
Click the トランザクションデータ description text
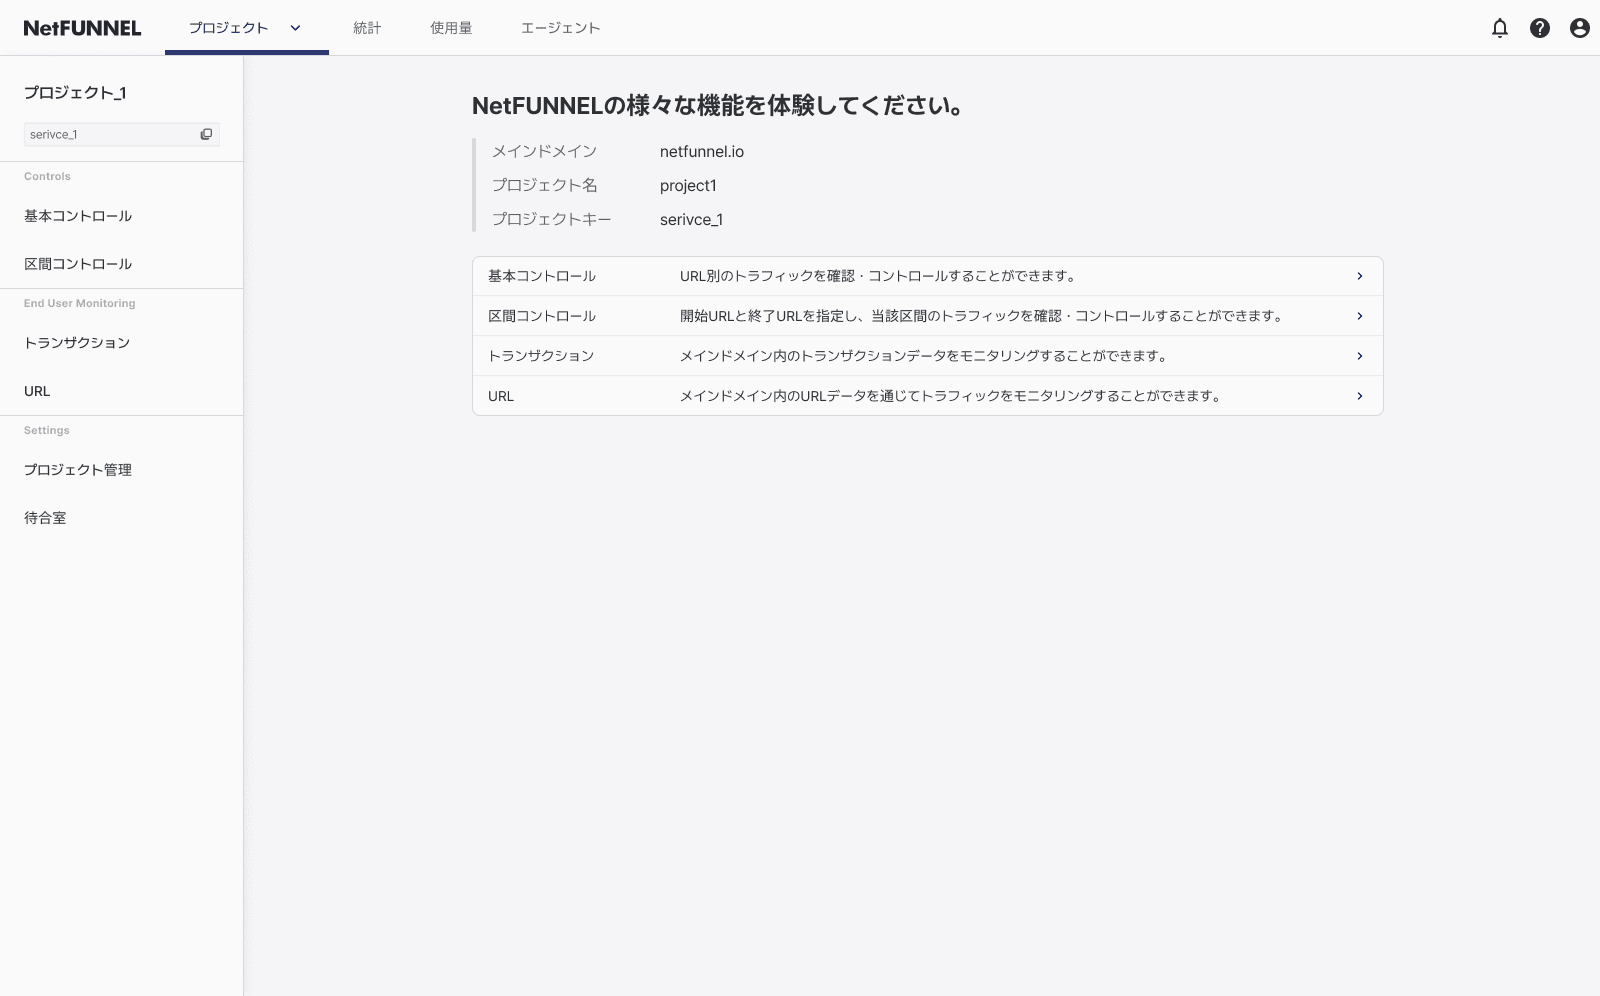pos(924,356)
